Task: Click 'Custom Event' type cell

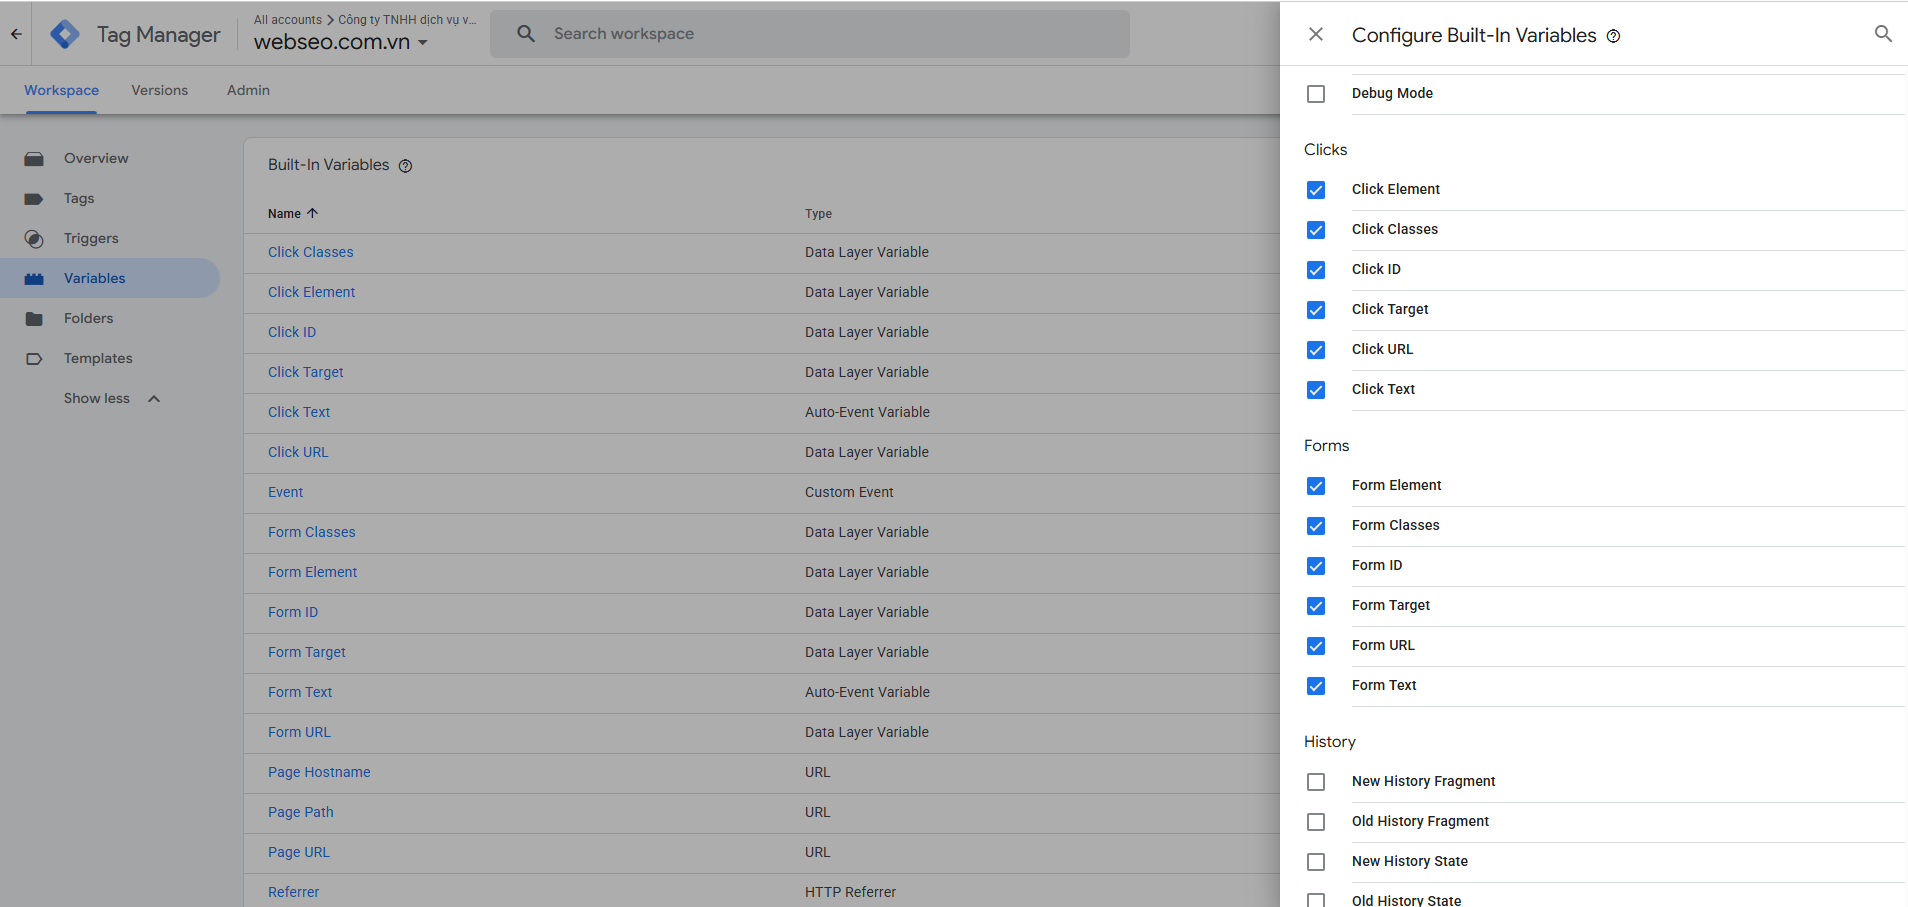Action: tap(849, 492)
